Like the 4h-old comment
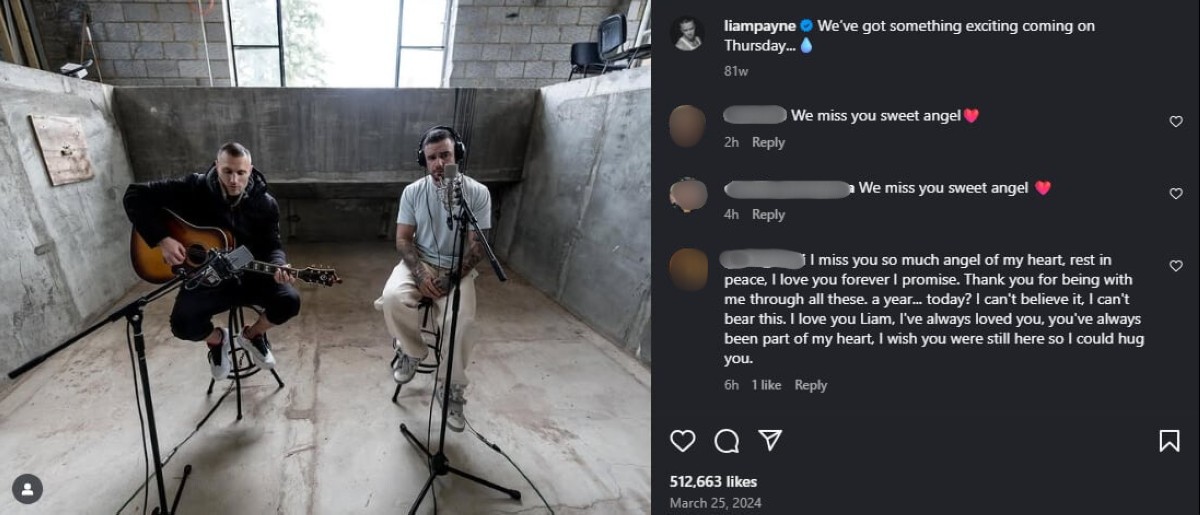The width and height of the screenshot is (1200, 515). pos(1176,194)
